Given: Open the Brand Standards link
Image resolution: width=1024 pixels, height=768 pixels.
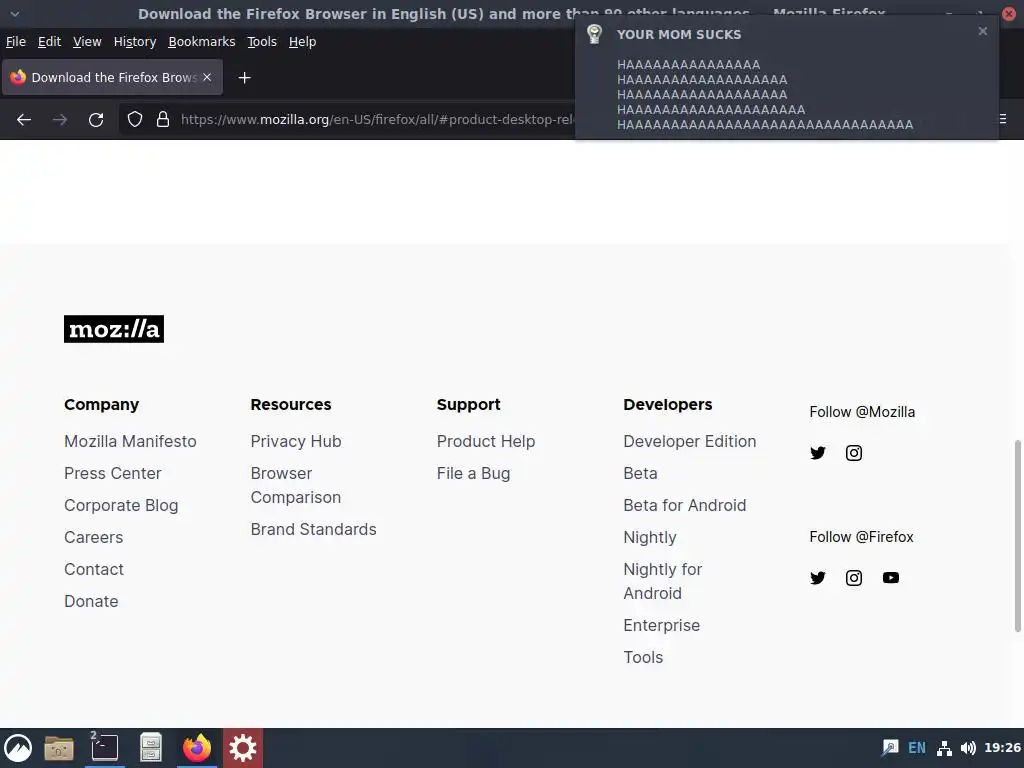Looking at the screenshot, I should (x=313, y=529).
